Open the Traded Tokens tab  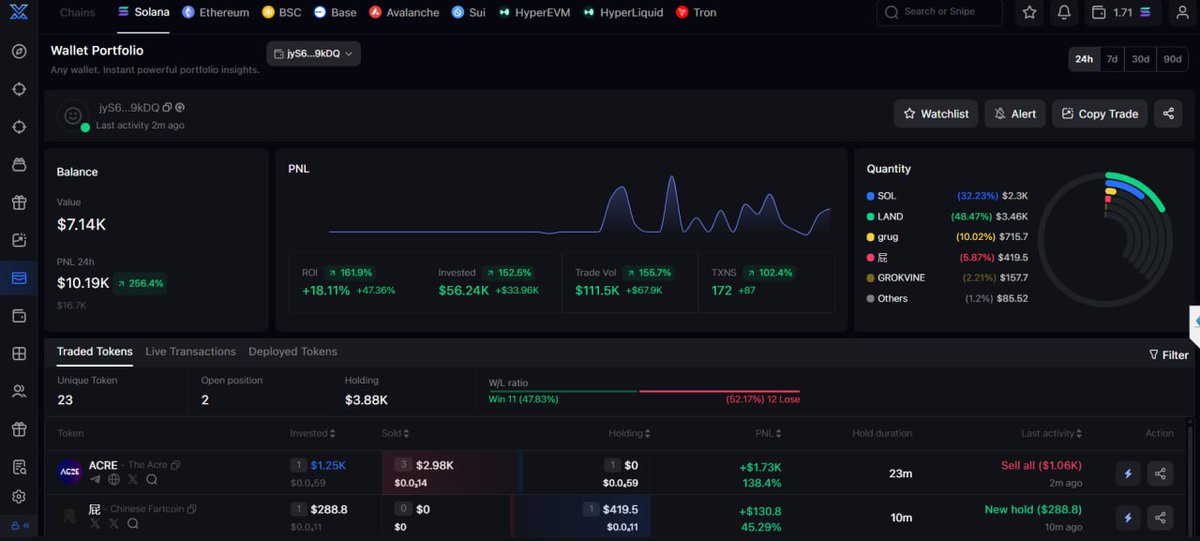pos(95,352)
